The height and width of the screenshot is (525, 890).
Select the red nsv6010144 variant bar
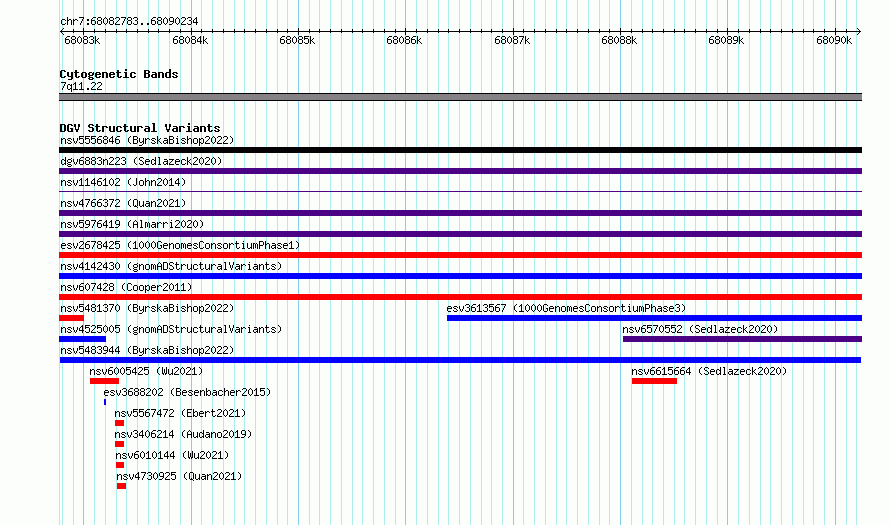click(120, 465)
